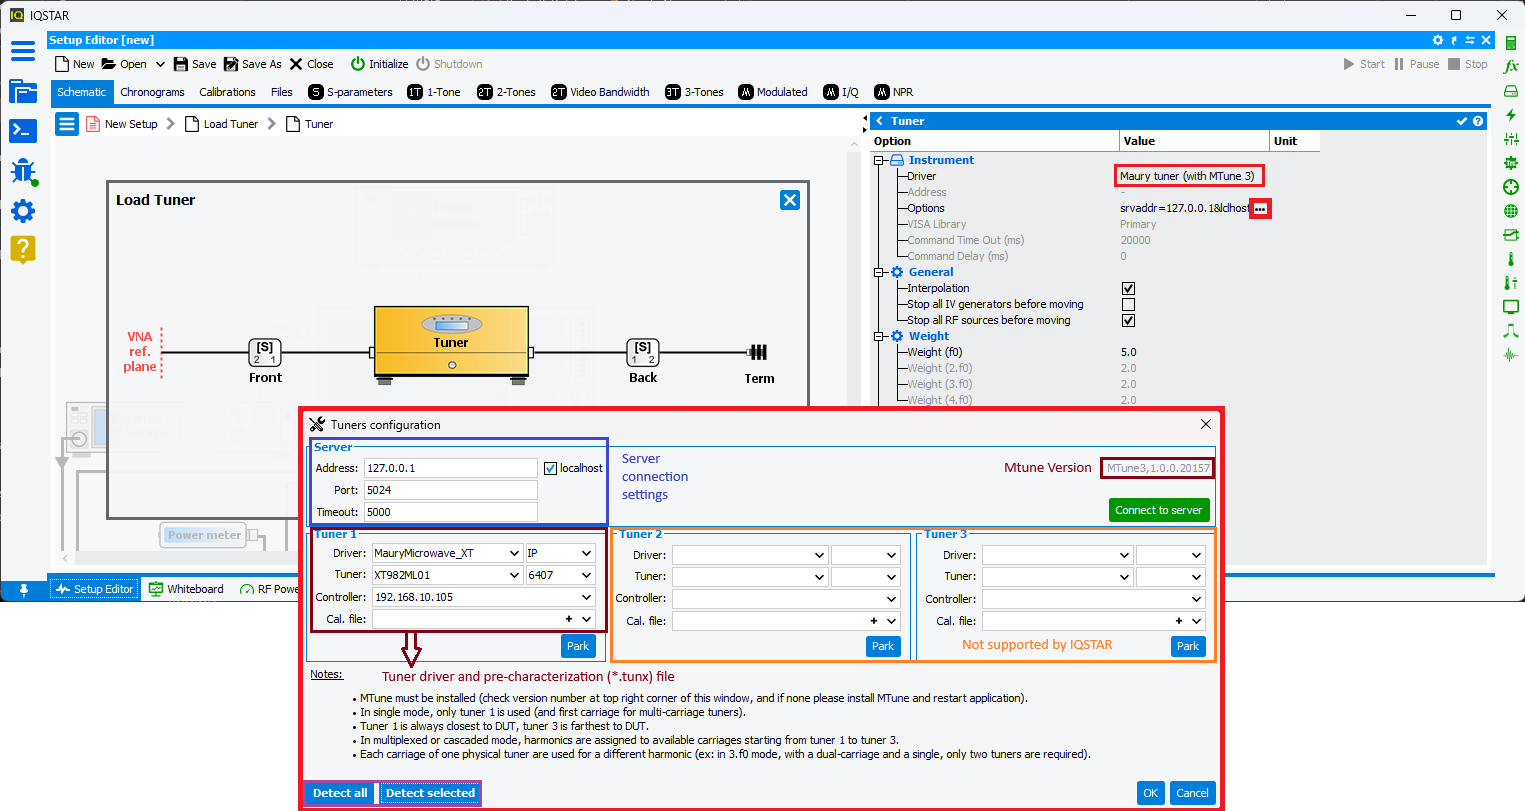This screenshot has height=811, width=1525.
Task: Click the green sliders mixer icon
Action: 1511,139
